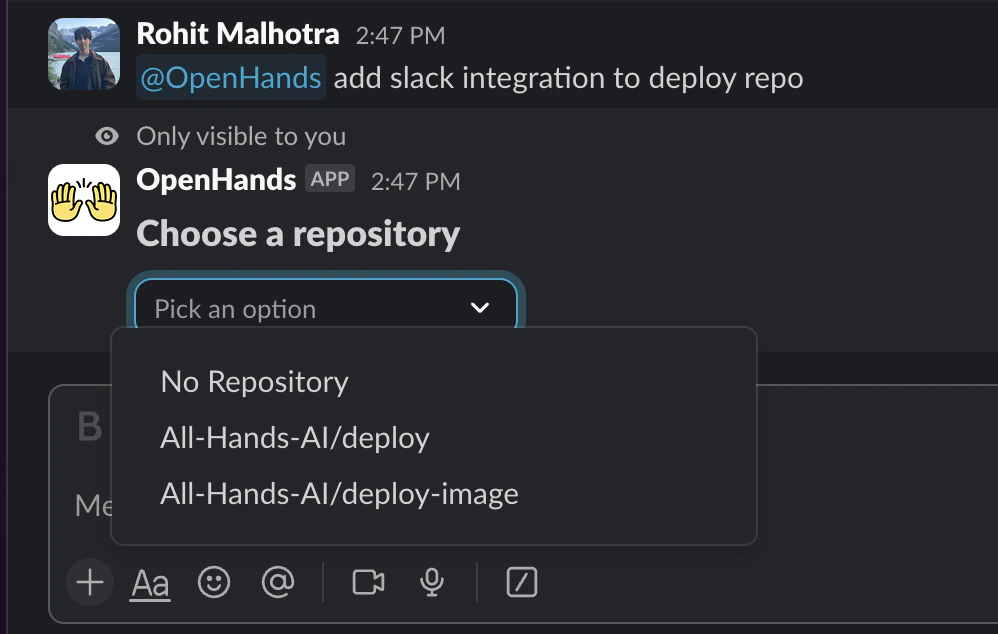Click the @ mention icon
This screenshot has height=634, width=998.
point(277,582)
